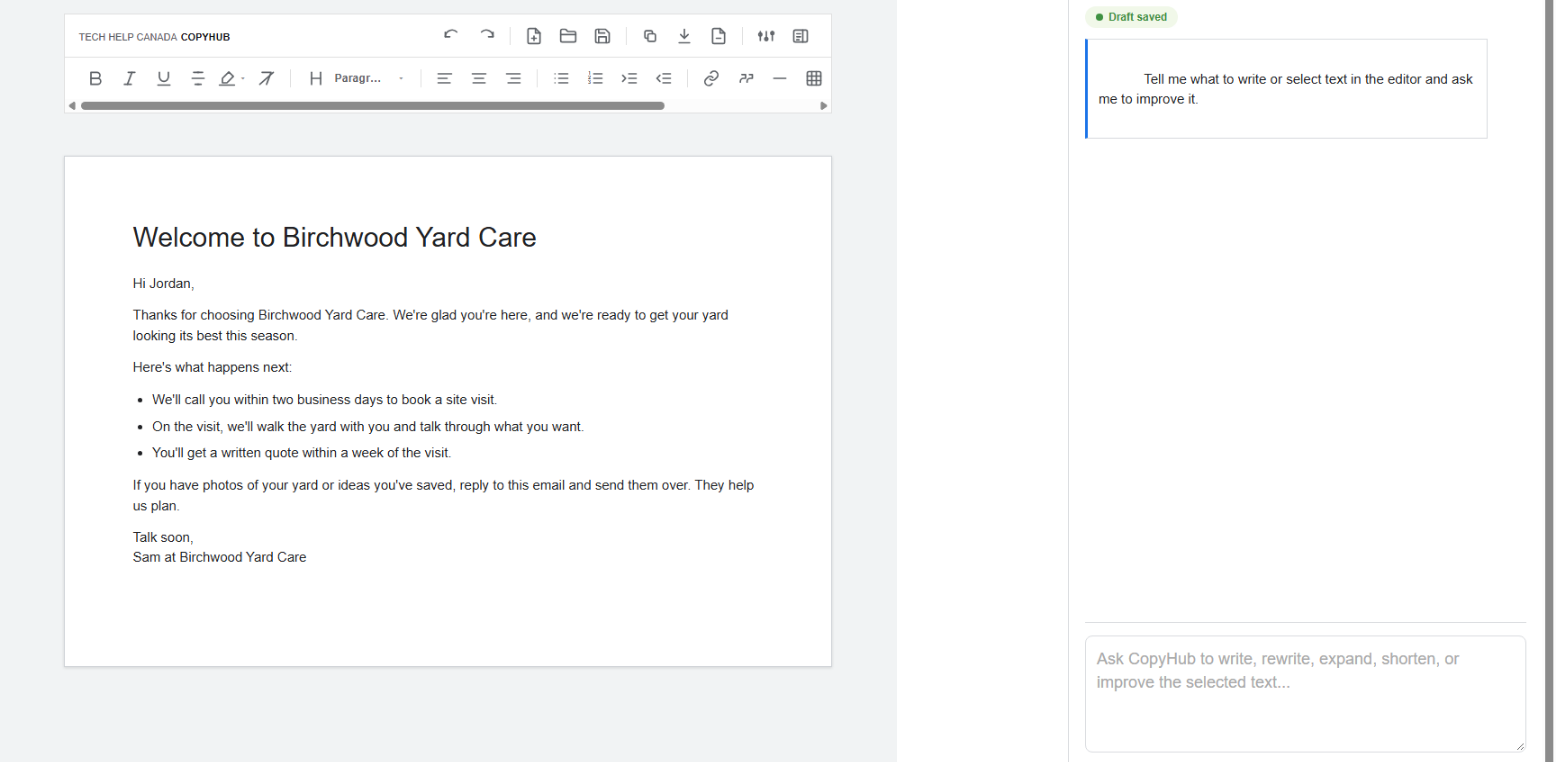Click the toolbar's horizontal scrollbar thumb

[372, 105]
